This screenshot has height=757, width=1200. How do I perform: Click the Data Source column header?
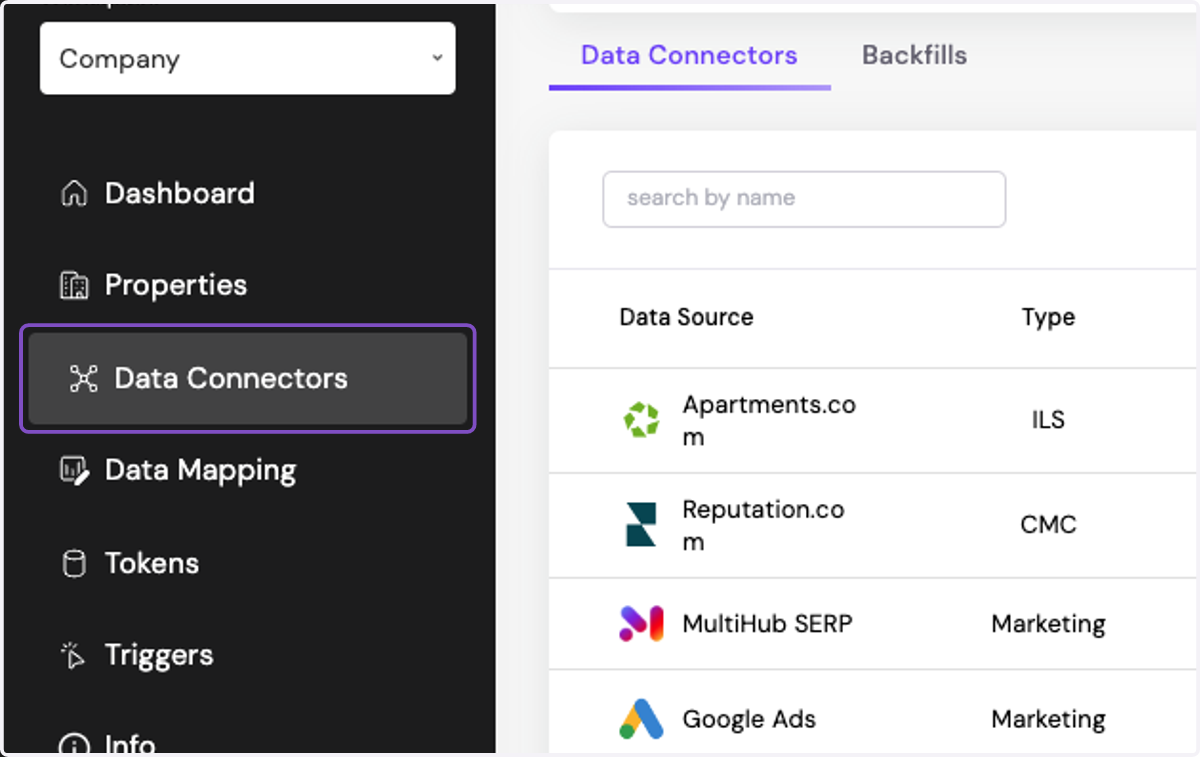(x=686, y=317)
